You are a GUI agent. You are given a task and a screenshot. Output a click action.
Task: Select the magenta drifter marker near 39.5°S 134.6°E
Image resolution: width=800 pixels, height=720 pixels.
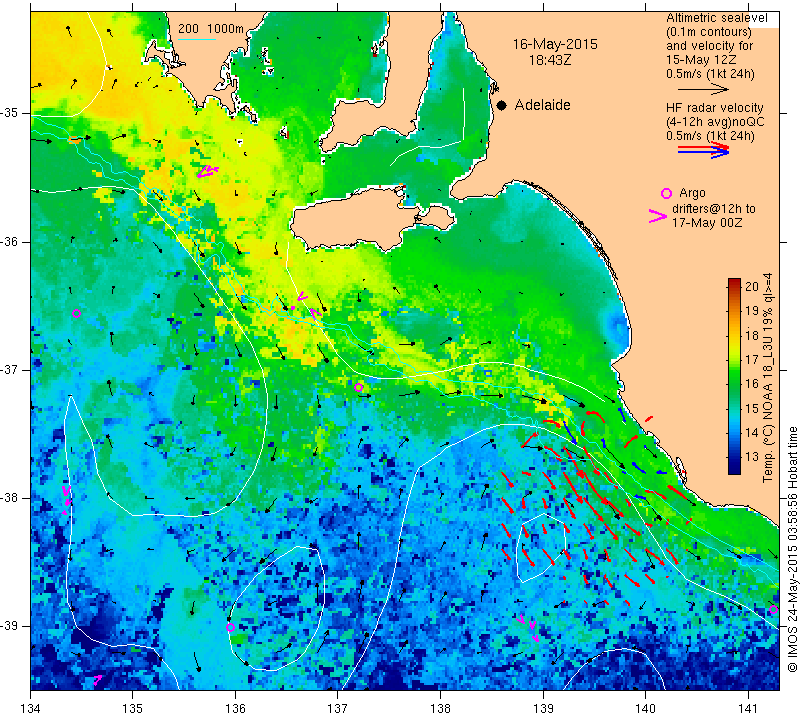click(97, 679)
